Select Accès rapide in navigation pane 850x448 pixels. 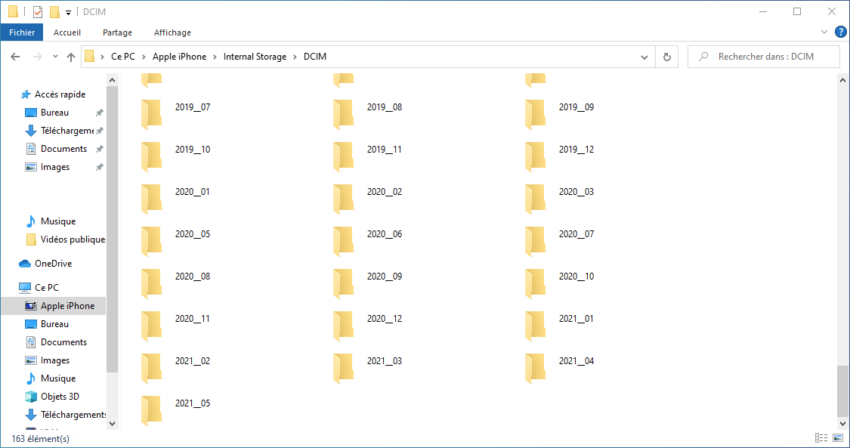click(60, 94)
